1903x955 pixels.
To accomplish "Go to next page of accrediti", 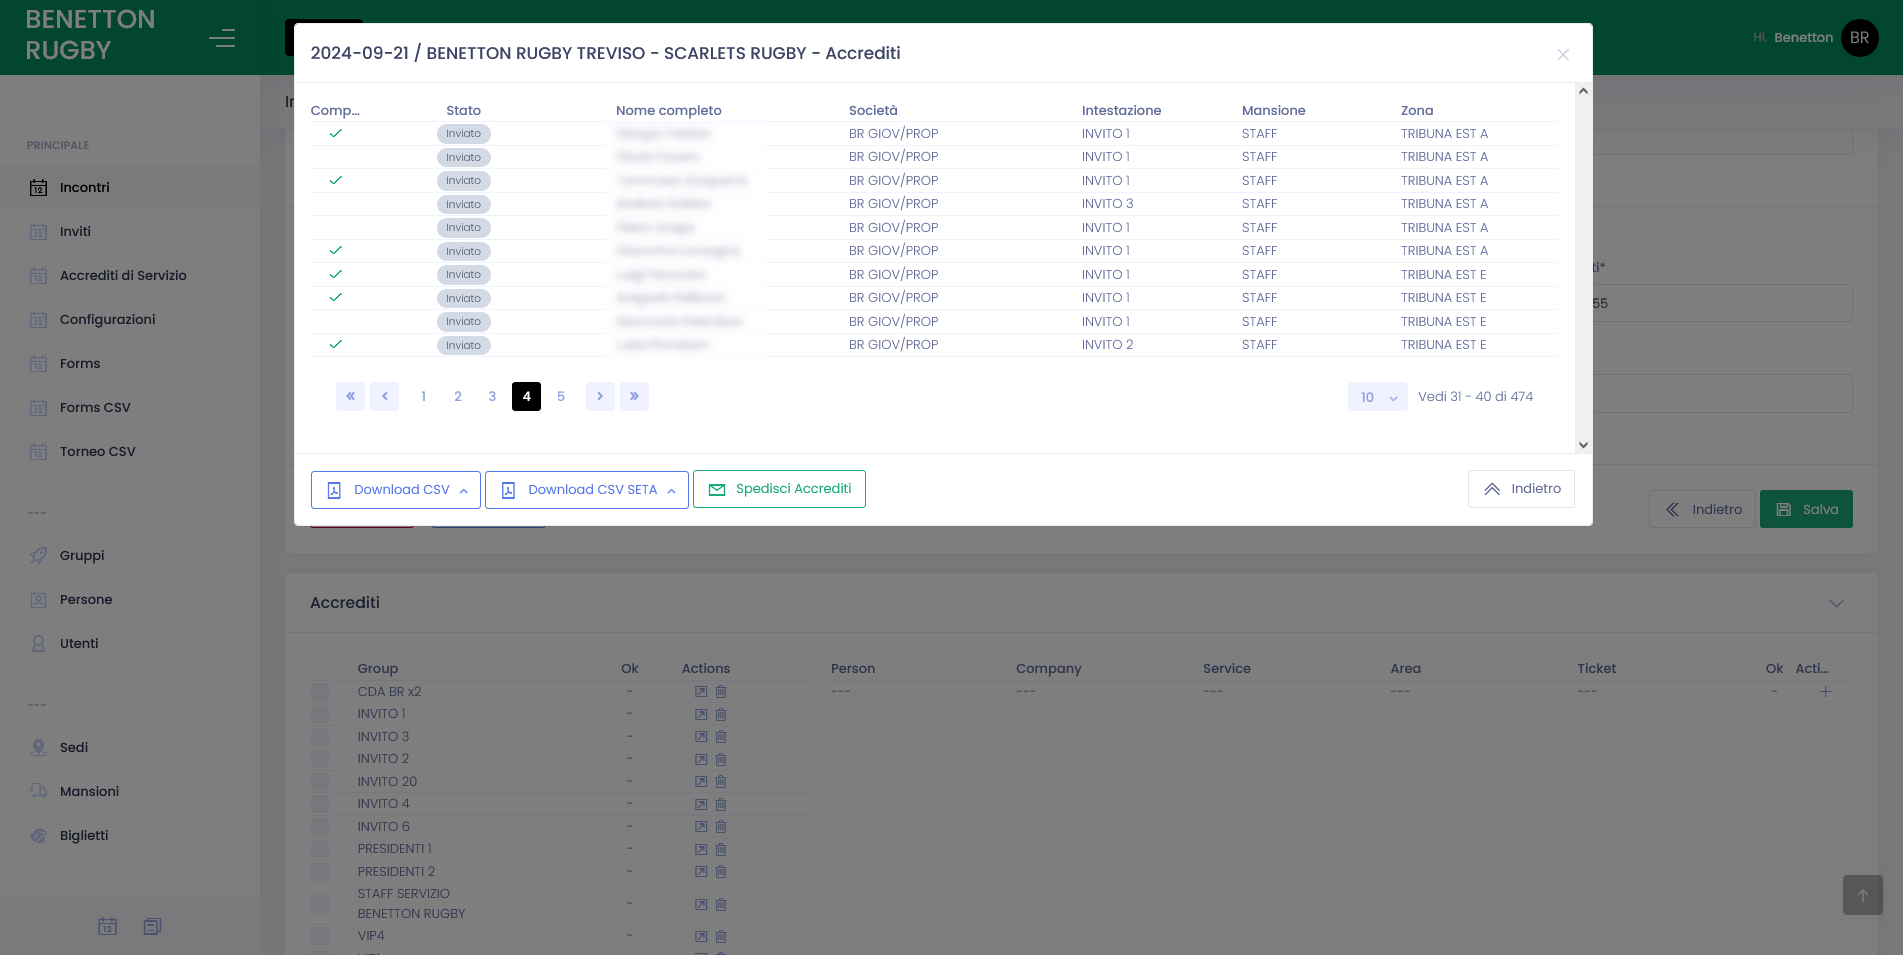I will (600, 397).
